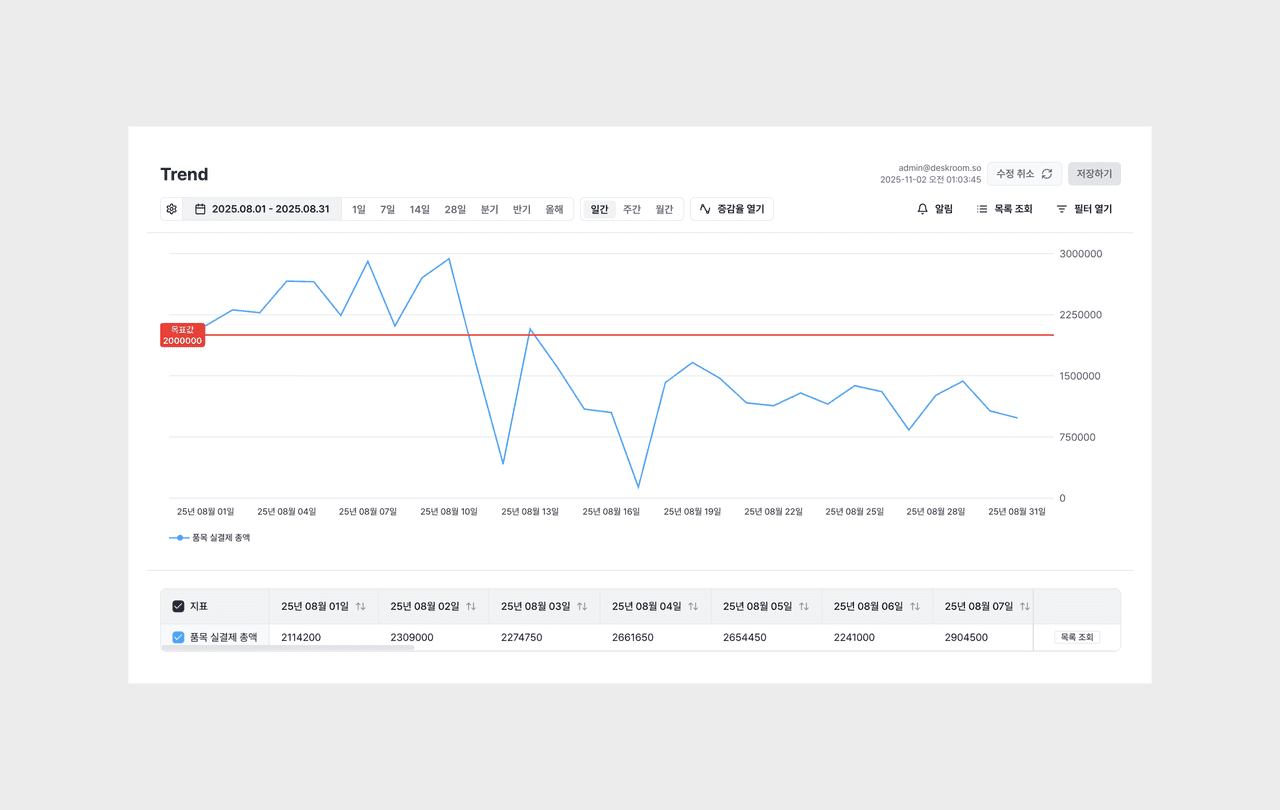The width and height of the screenshot is (1280, 810).
Task: Click the admin@deskroom.so account text
Action: pos(939,168)
